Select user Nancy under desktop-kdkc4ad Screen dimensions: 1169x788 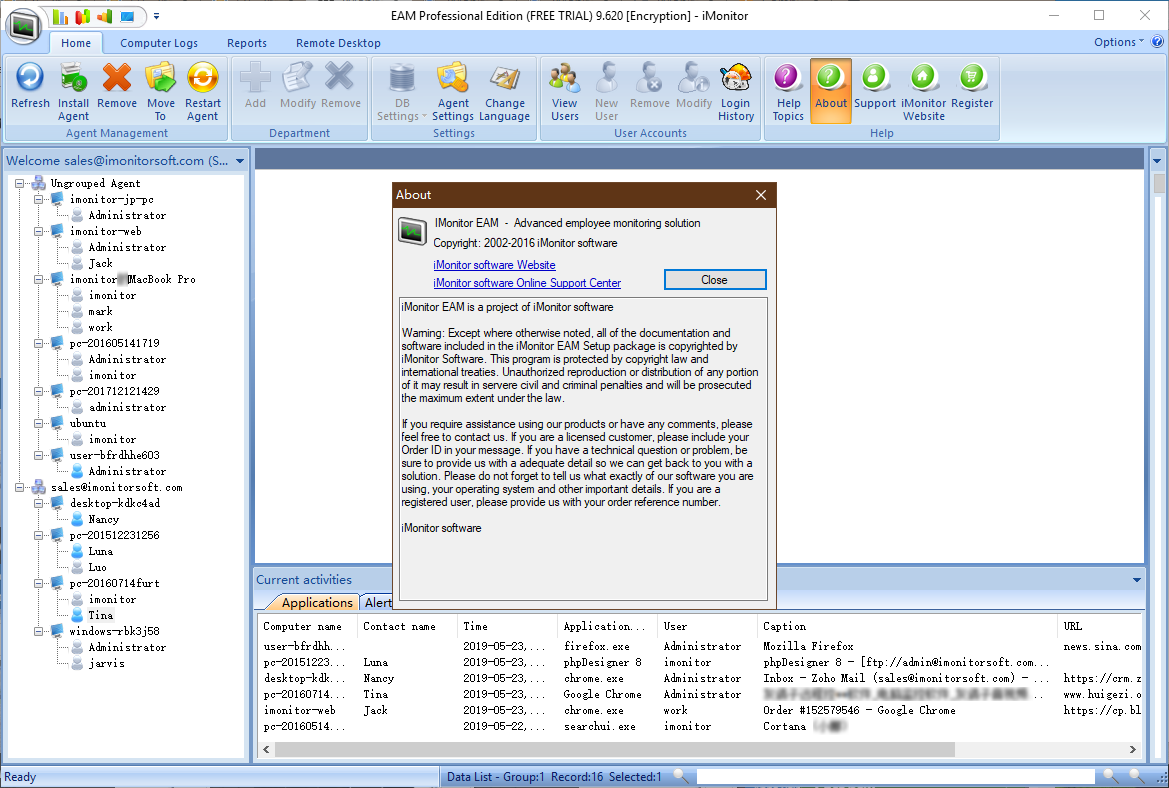pyautogui.click(x=104, y=520)
